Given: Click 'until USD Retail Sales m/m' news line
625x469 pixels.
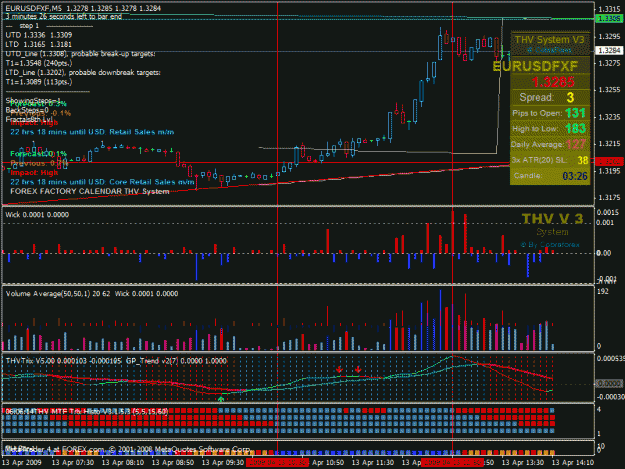Looking at the screenshot, I should [92, 132].
